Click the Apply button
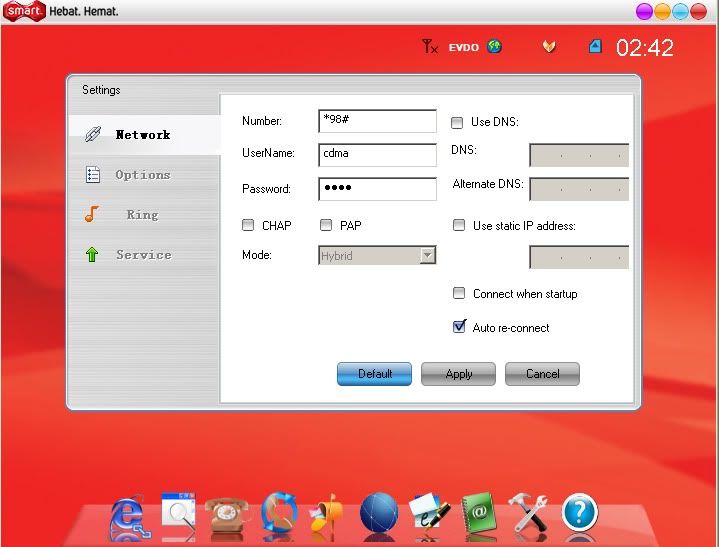This screenshot has width=719, height=547. click(x=458, y=374)
